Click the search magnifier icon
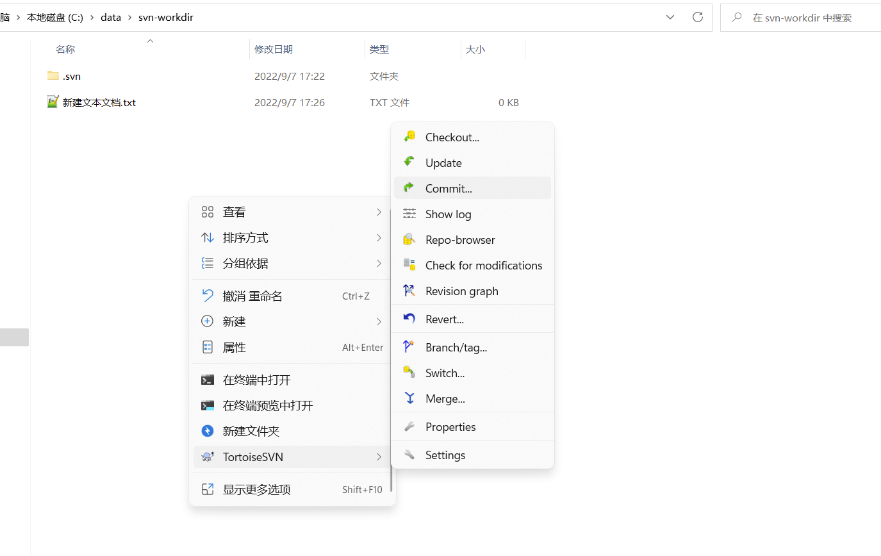 [x=737, y=17]
